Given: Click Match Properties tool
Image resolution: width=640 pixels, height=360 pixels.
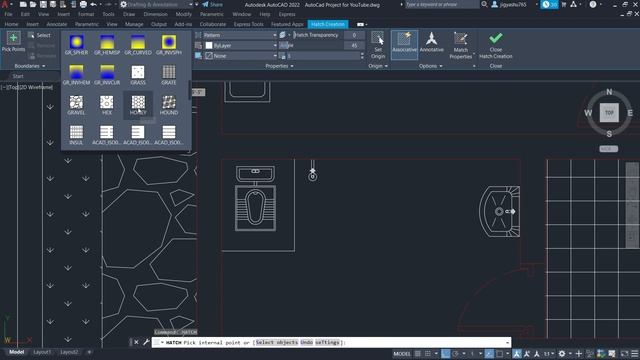Looking at the screenshot, I should tap(460, 45).
